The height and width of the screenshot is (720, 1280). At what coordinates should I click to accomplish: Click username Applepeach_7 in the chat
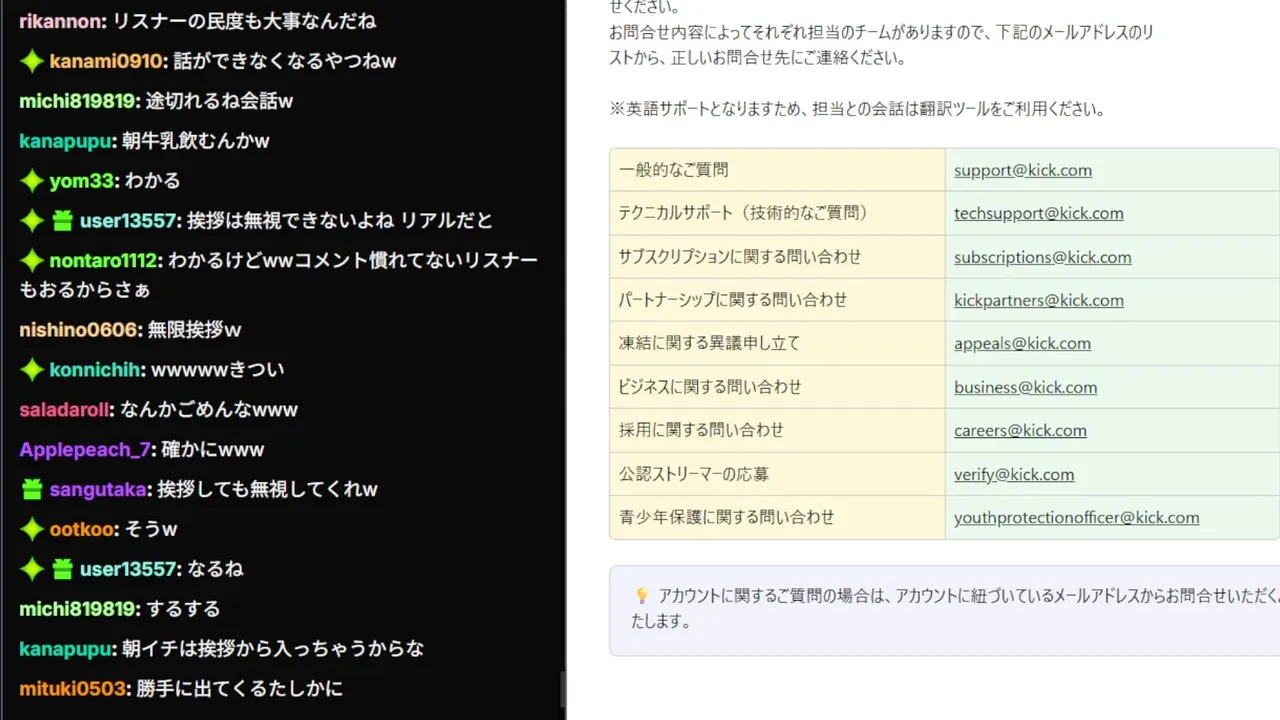(x=85, y=450)
